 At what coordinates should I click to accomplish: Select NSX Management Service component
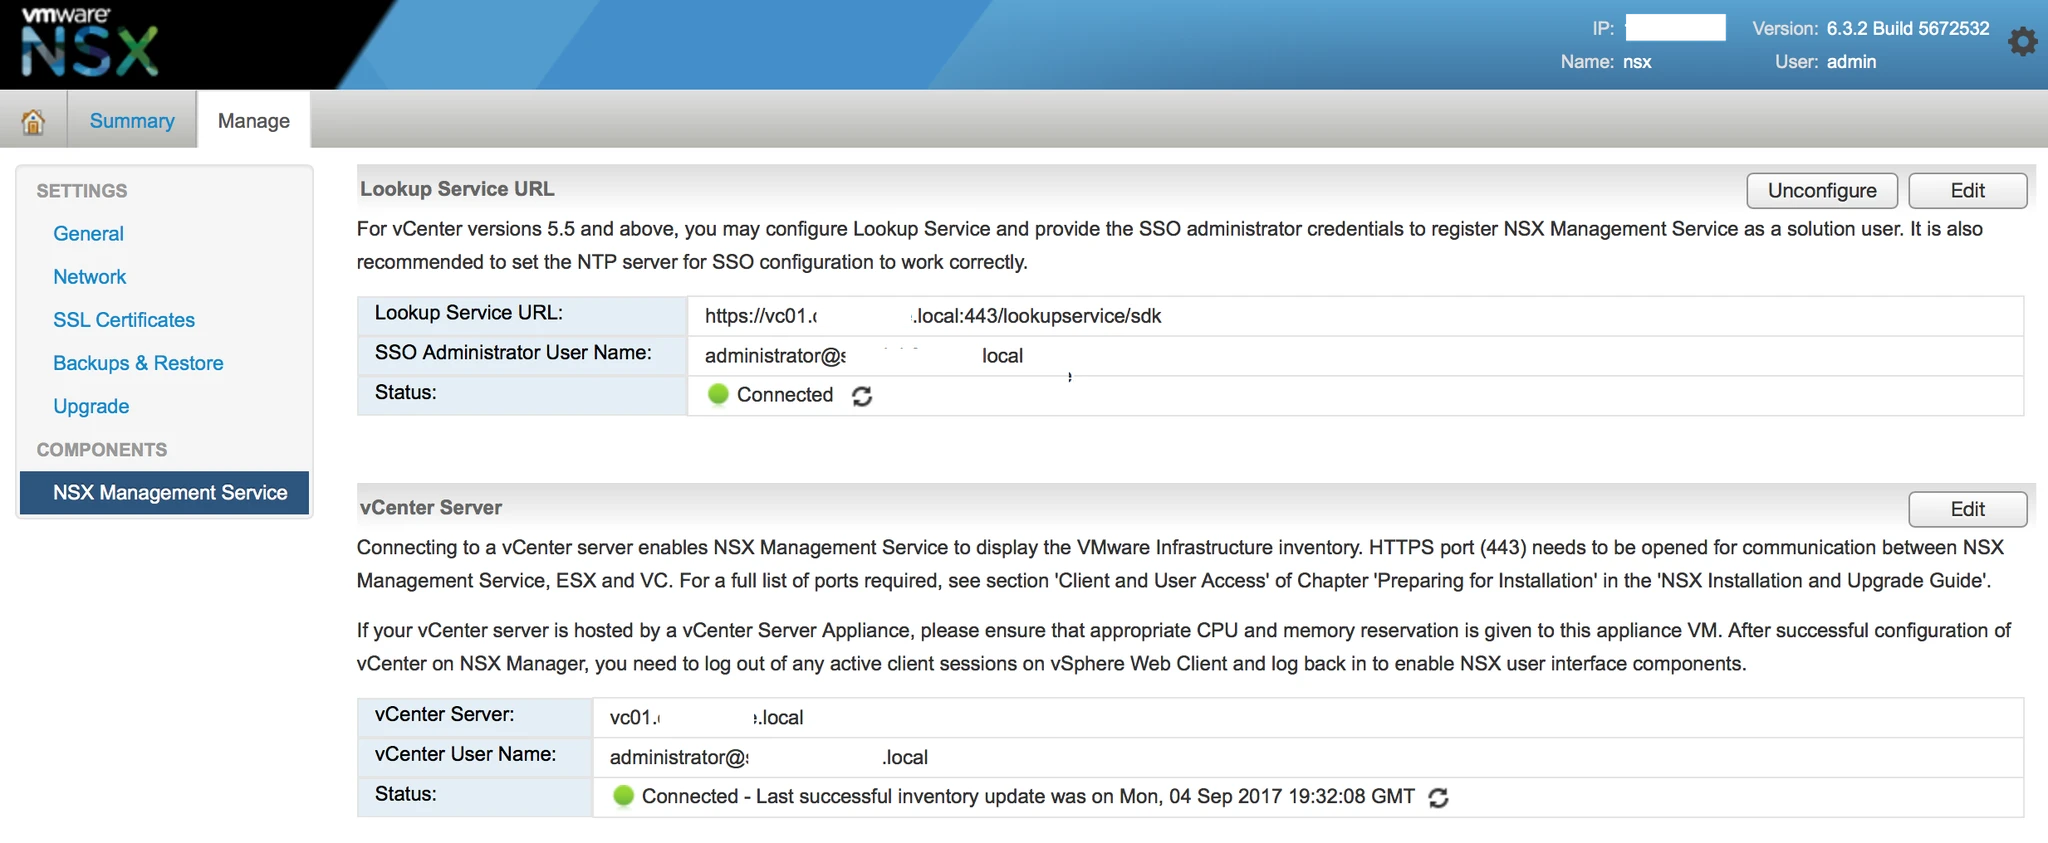[164, 493]
